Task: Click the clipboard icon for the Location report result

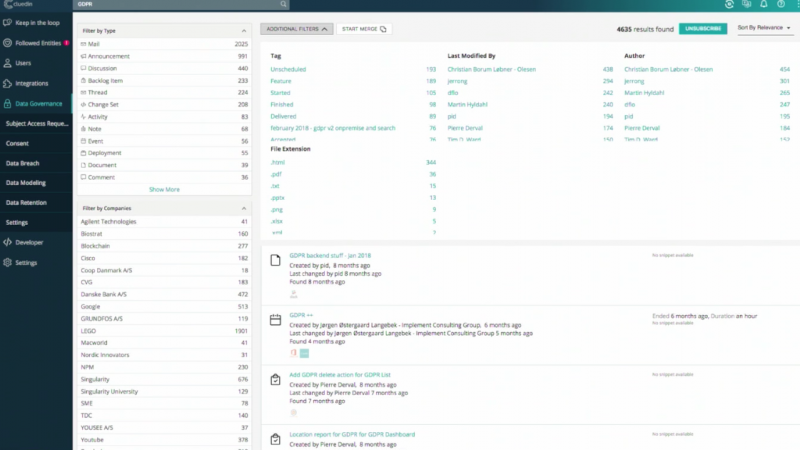Action: click(276, 439)
